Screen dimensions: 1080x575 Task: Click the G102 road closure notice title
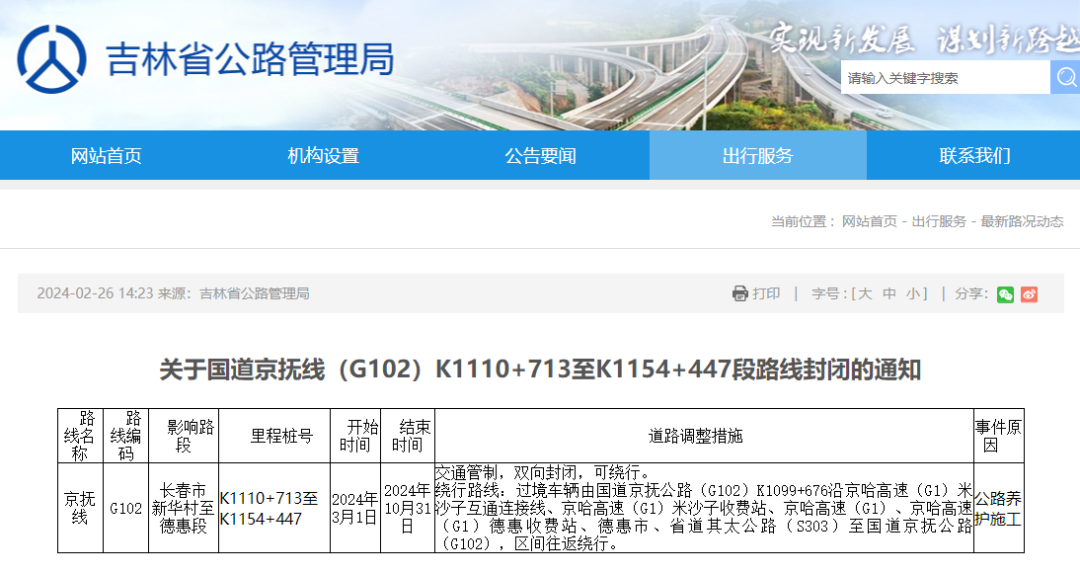tap(540, 370)
